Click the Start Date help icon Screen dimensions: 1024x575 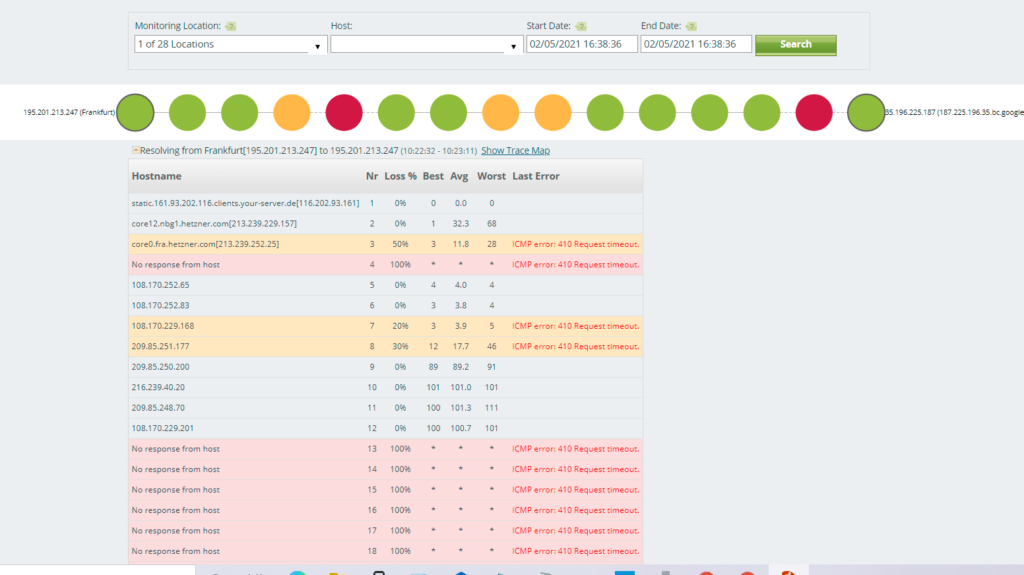(x=581, y=26)
